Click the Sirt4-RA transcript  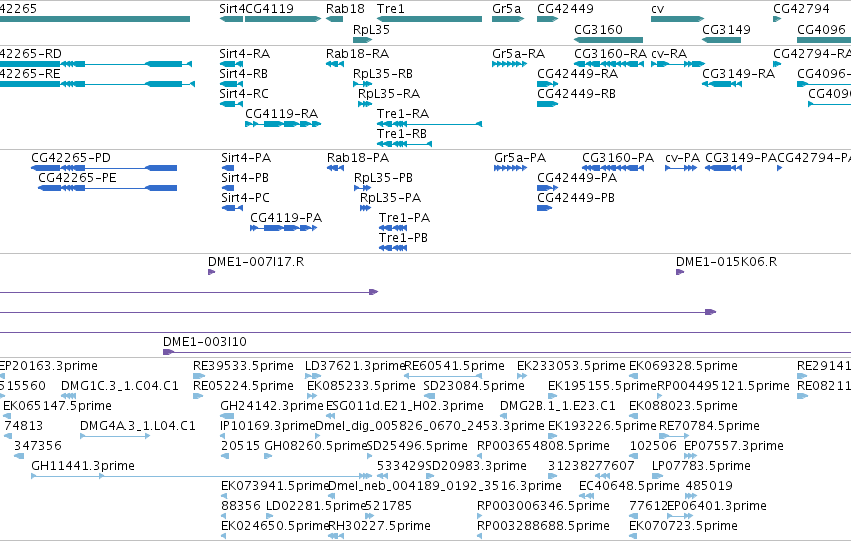point(232,64)
